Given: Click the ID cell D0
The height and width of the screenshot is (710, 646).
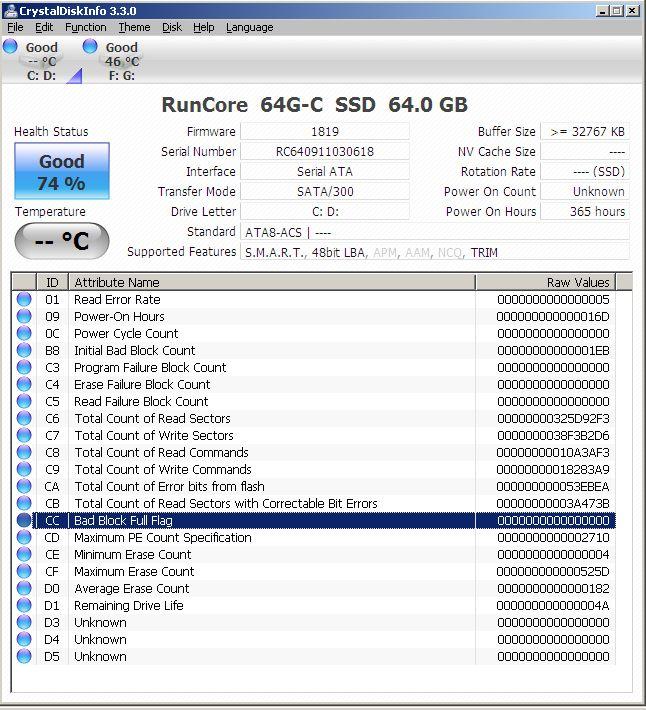Looking at the screenshot, I should [52, 589].
